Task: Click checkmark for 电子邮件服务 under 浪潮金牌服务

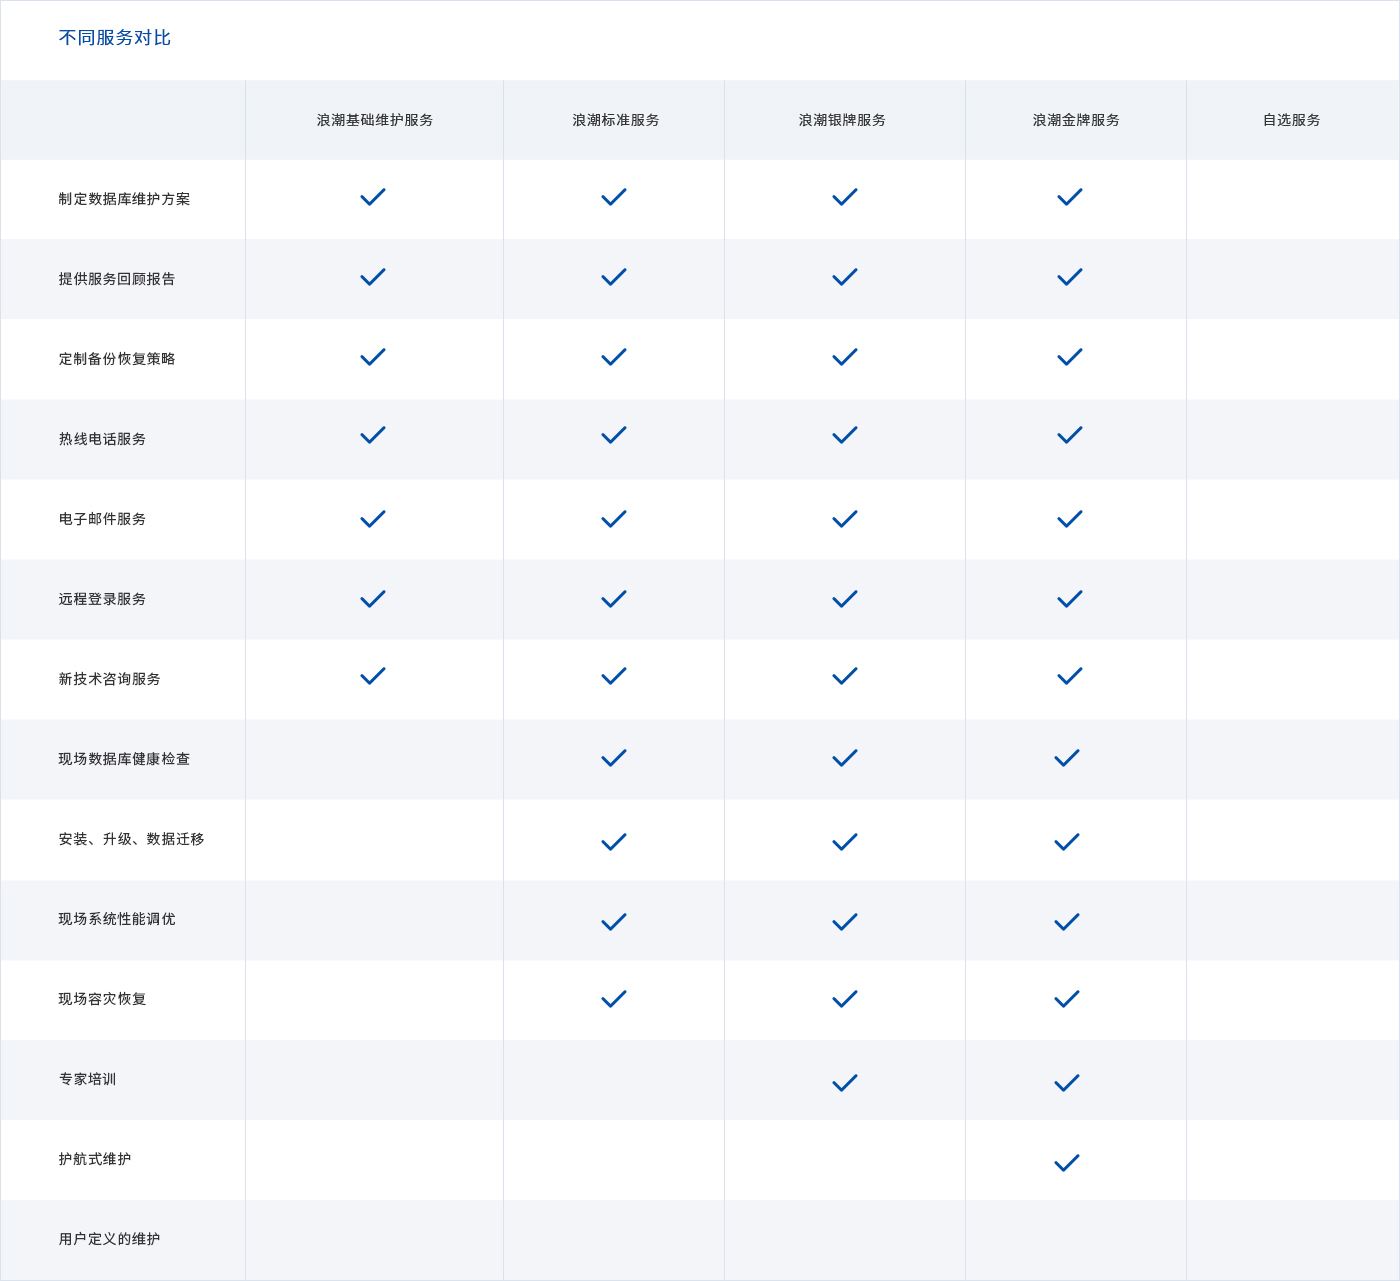Action: [1070, 519]
